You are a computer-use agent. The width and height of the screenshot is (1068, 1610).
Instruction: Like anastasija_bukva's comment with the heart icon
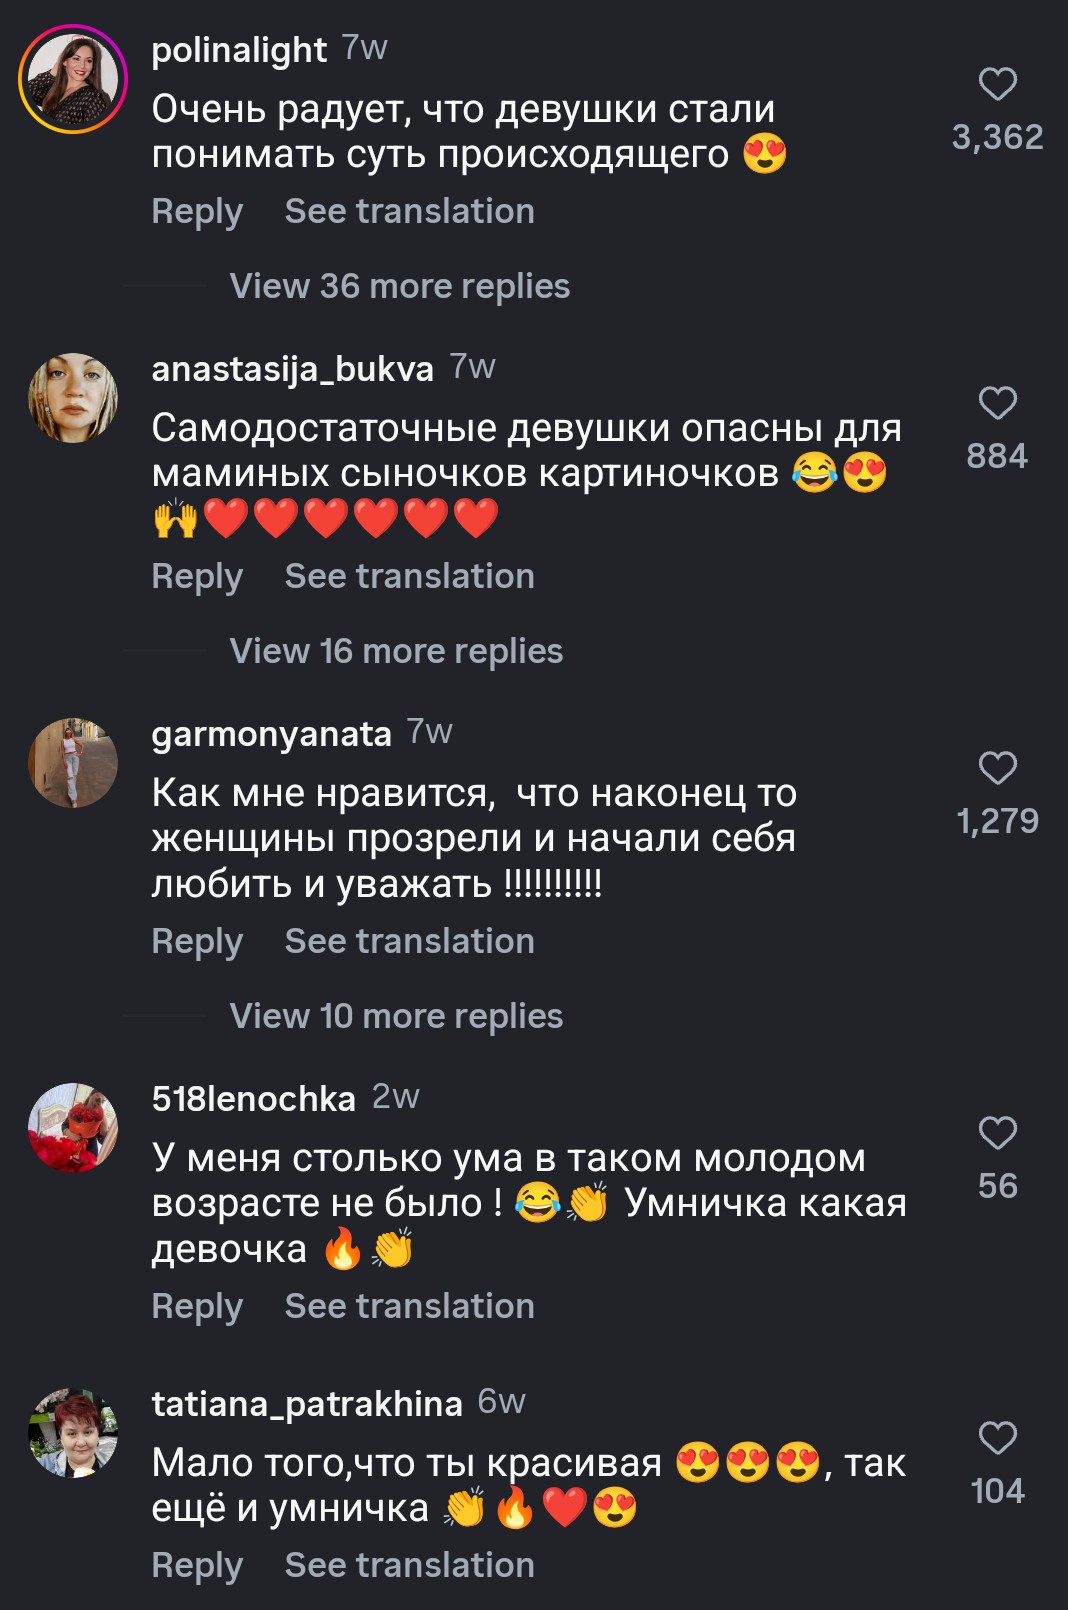tap(997, 404)
